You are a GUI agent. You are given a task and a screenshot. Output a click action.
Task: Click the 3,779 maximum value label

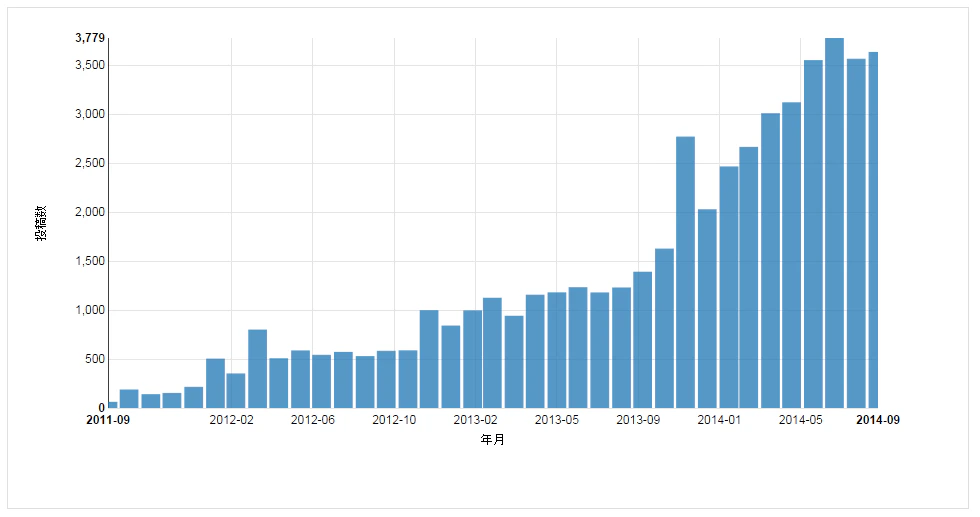pos(90,38)
